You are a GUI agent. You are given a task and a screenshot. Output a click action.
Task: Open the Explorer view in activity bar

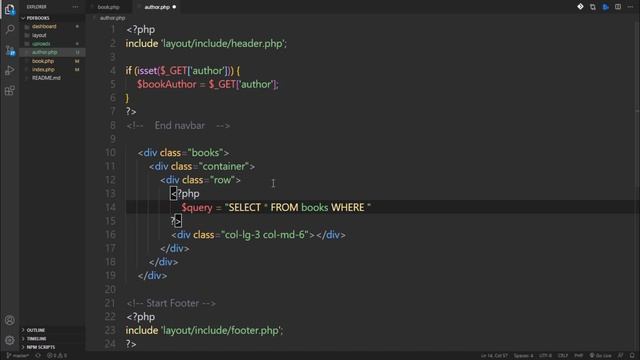[x=10, y=9]
